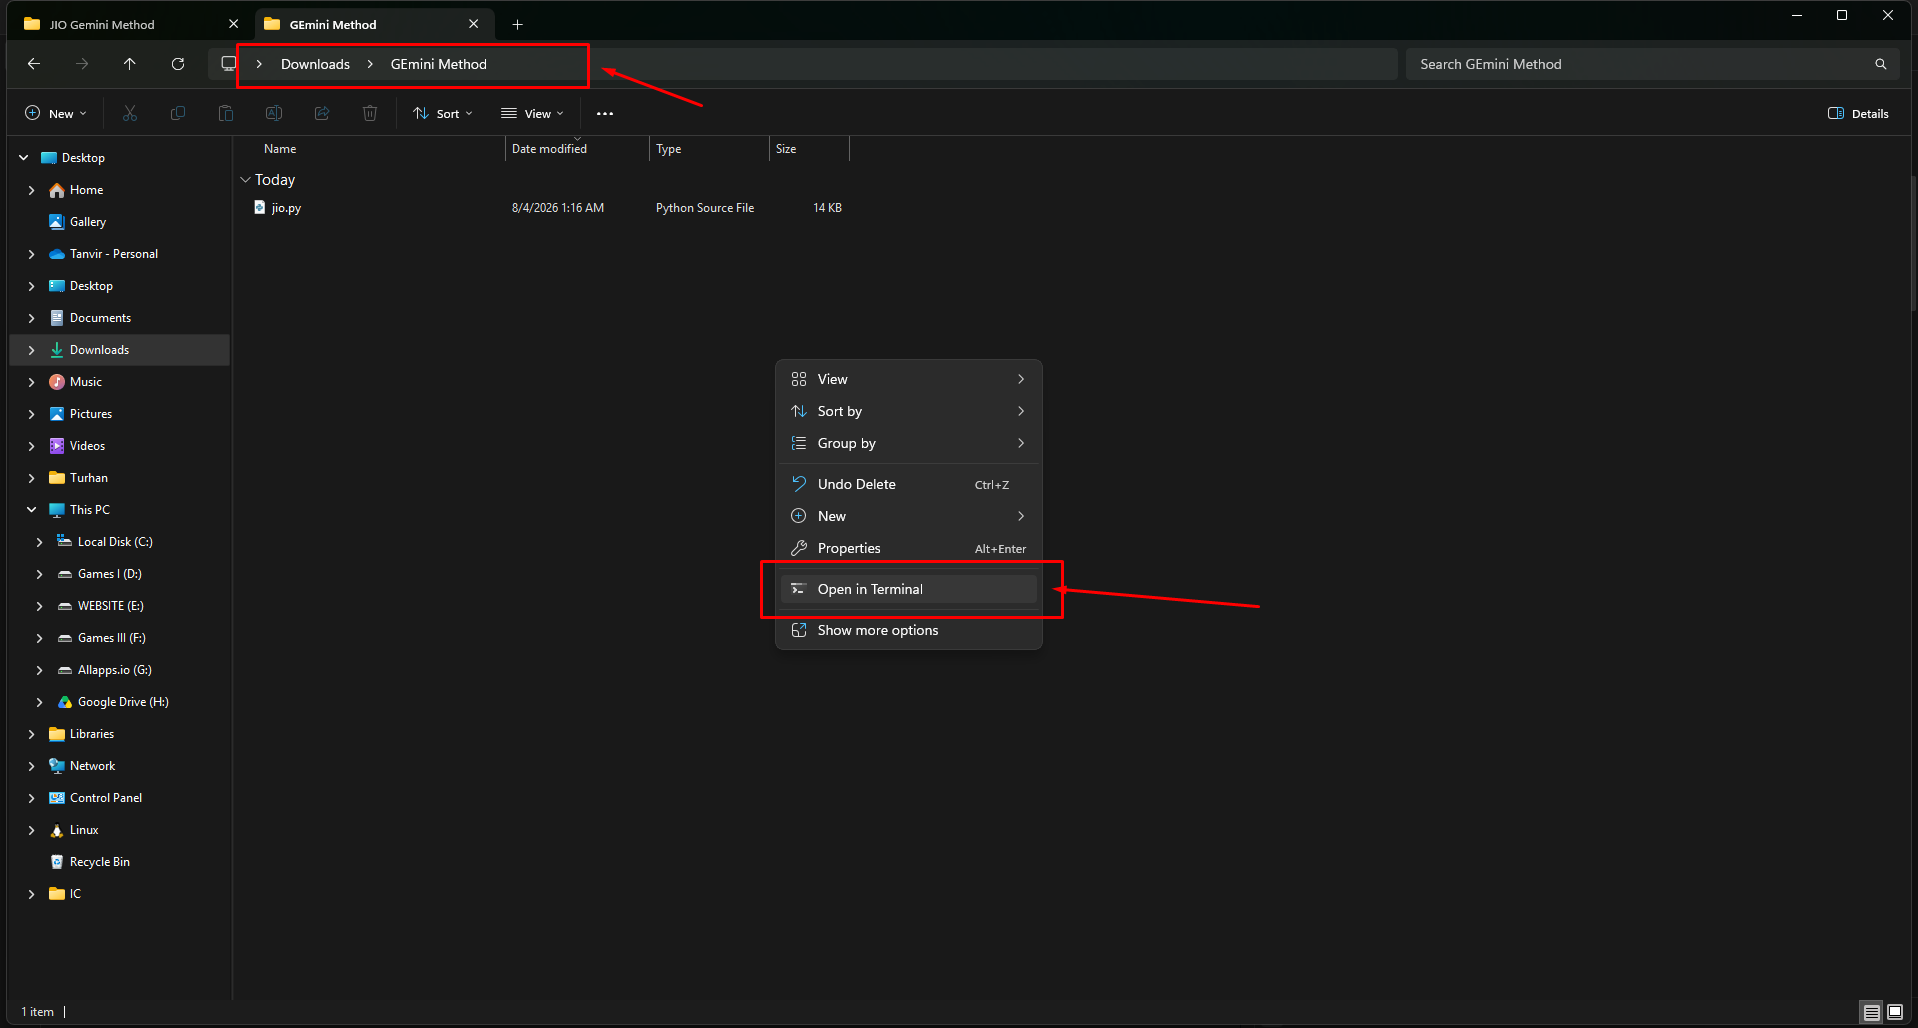
Task: Click the Forward navigation arrow
Action: [x=82, y=64]
